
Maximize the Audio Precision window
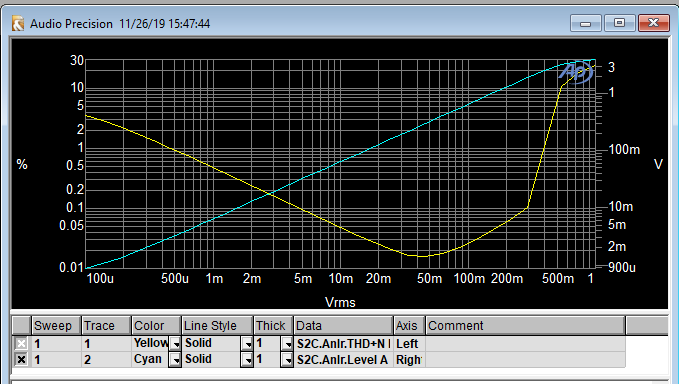619,23
